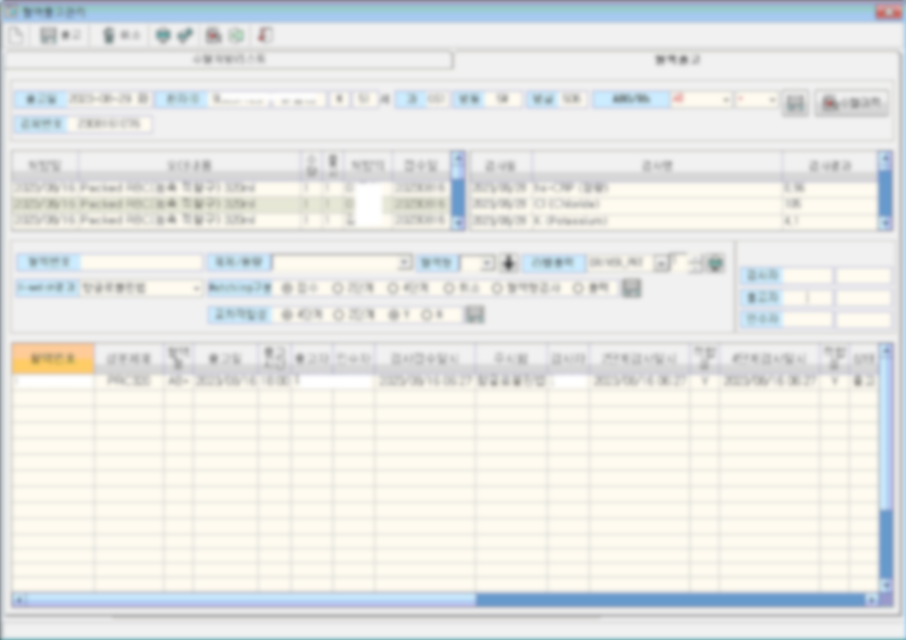Screen dimensions: 906x640
Task: Click the printer button at the header's right end
Action: pyautogui.click(x=852, y=103)
